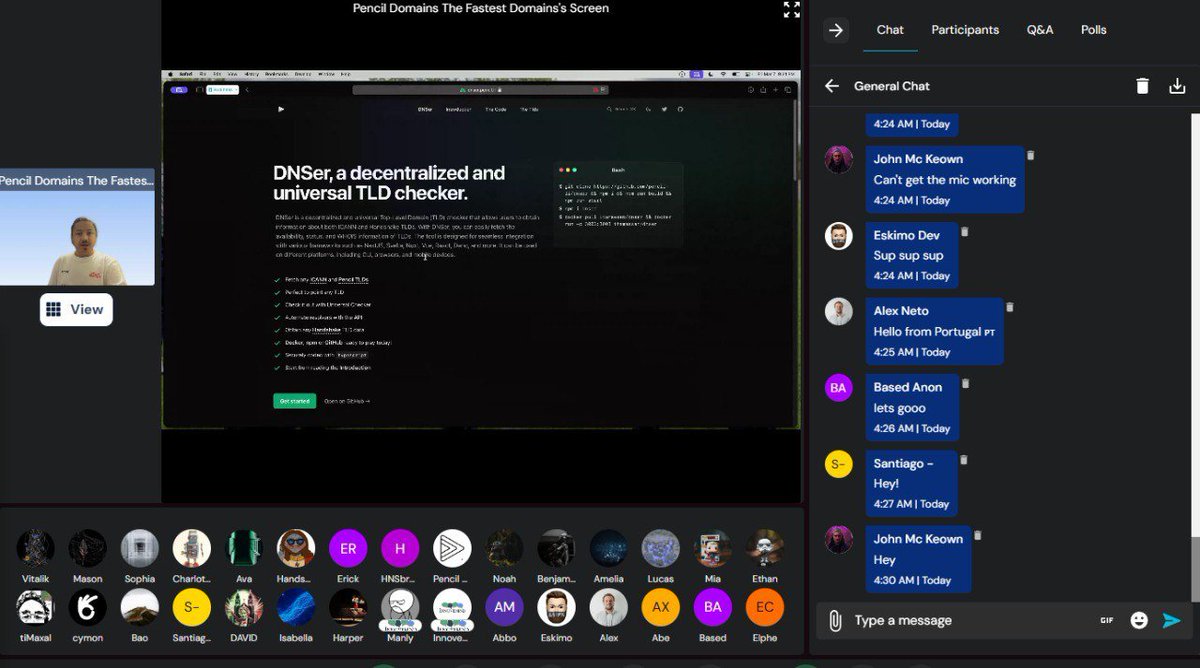
Task: Delete Eskimo Dev's message
Action: pos(965,231)
